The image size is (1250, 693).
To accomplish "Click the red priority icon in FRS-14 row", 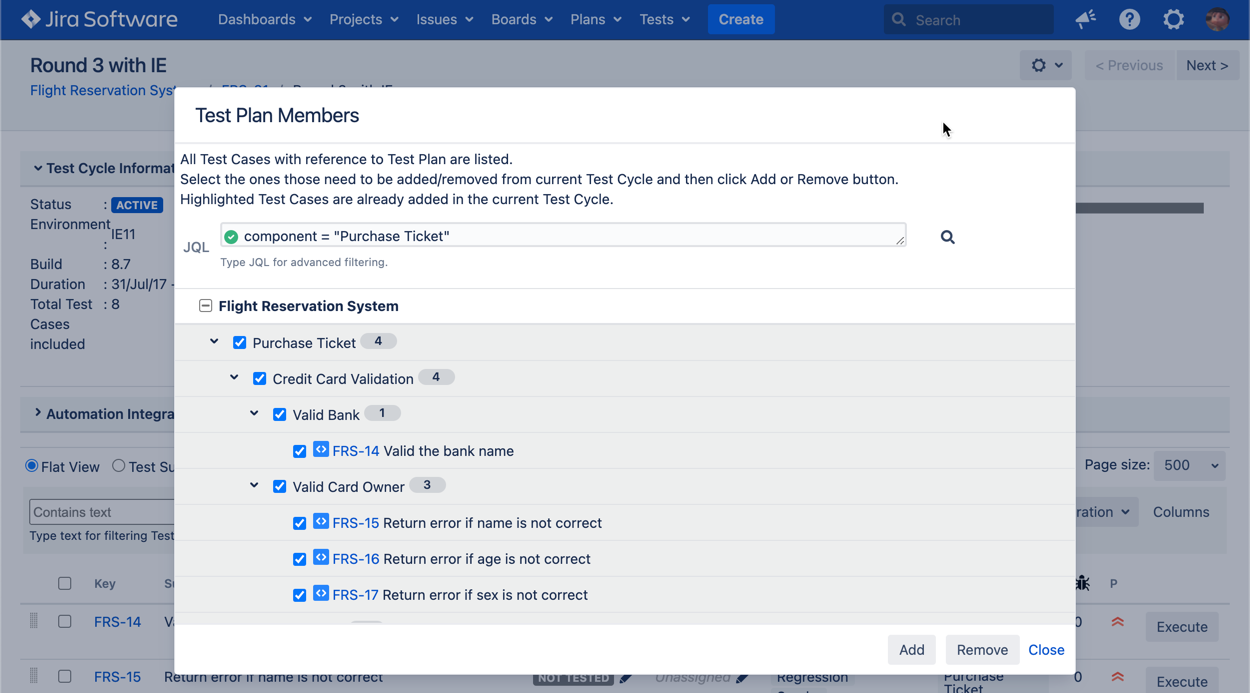I will pyautogui.click(x=1117, y=622).
